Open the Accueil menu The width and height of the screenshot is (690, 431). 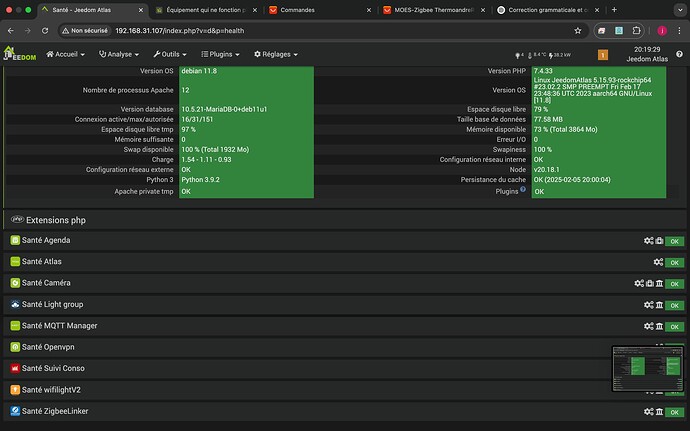pyautogui.click(x=65, y=54)
